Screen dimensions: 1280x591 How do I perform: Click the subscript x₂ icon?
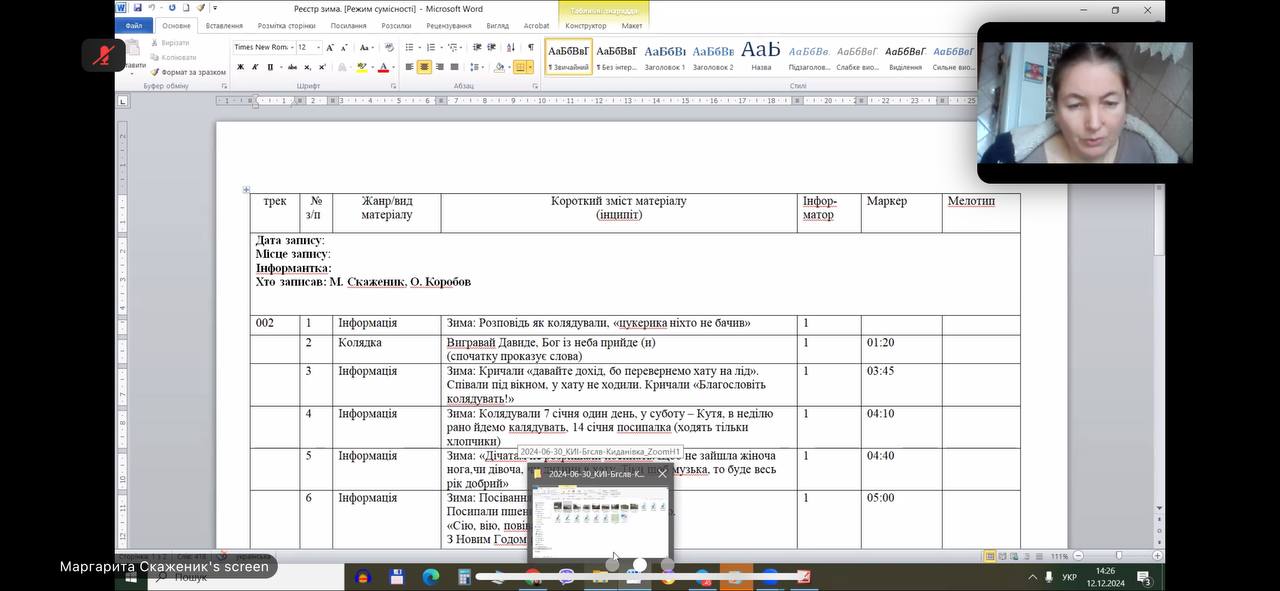coord(307,67)
